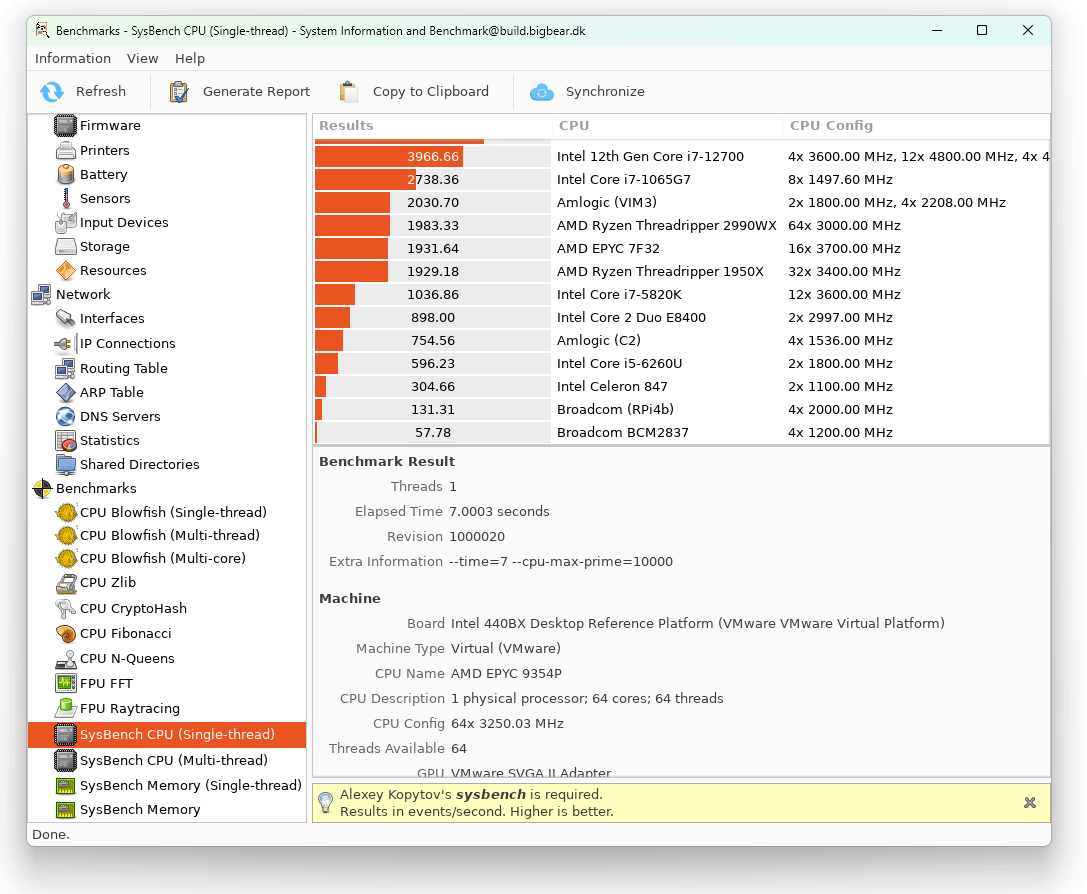
Task: Open SysBench Memory (Single-thread) benchmark
Action: (x=191, y=785)
